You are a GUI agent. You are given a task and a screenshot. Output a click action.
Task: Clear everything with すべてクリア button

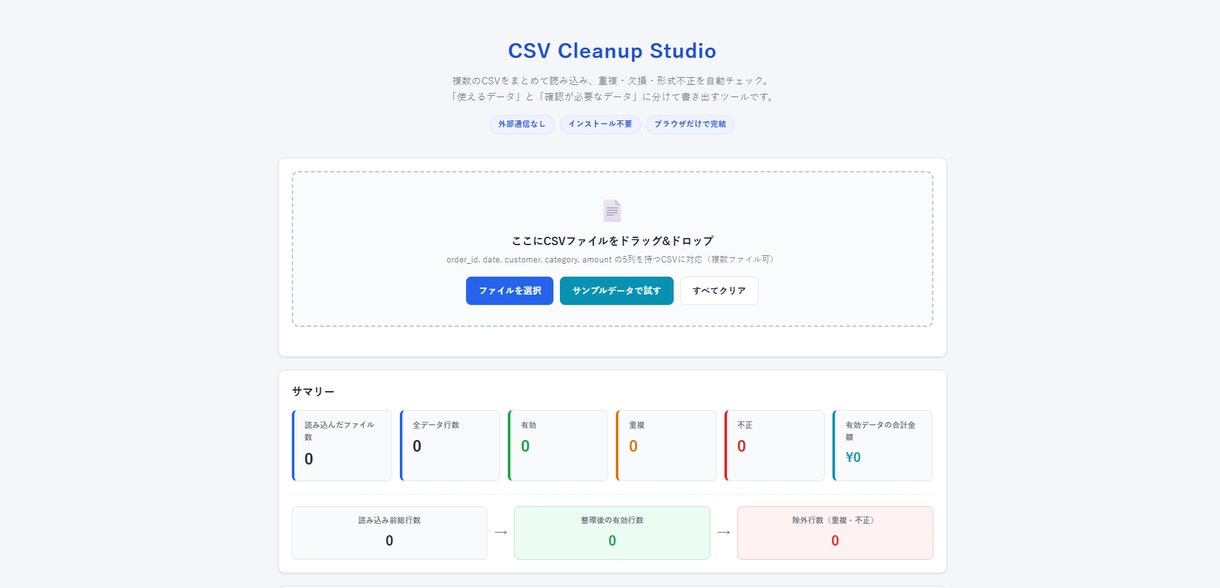click(x=719, y=291)
